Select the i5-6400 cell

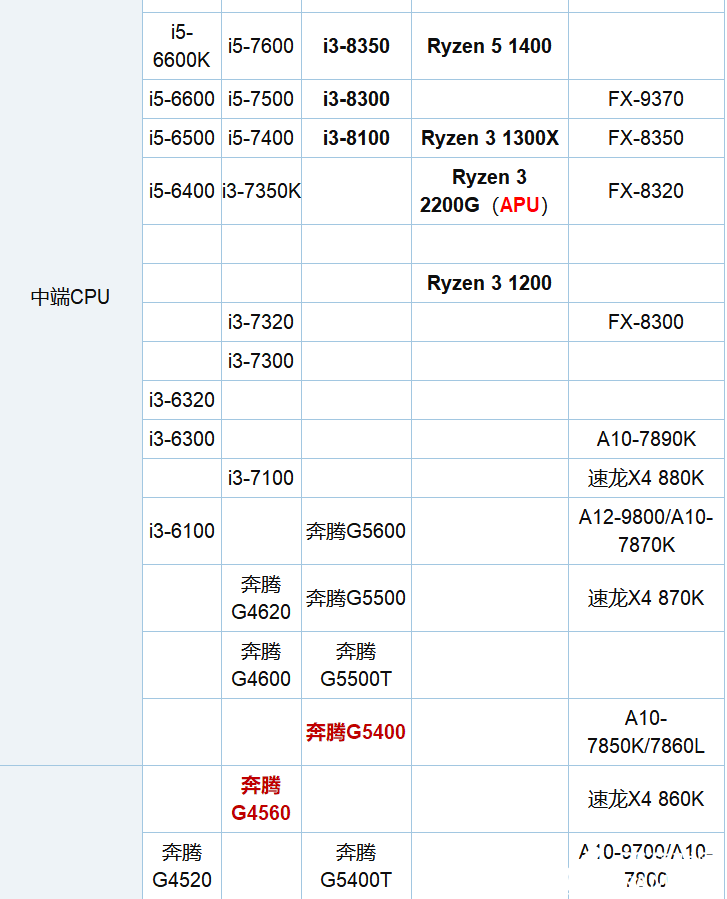tap(182, 191)
